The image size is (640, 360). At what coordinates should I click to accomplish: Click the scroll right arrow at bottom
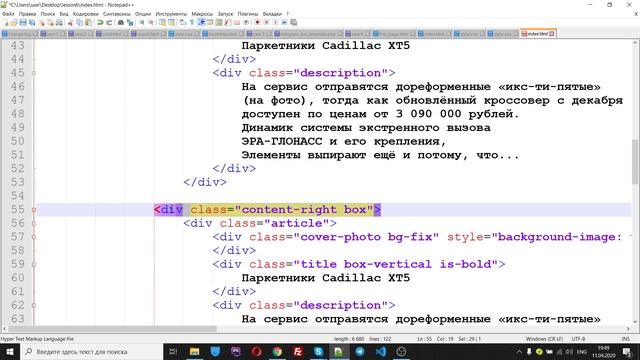click(628, 329)
